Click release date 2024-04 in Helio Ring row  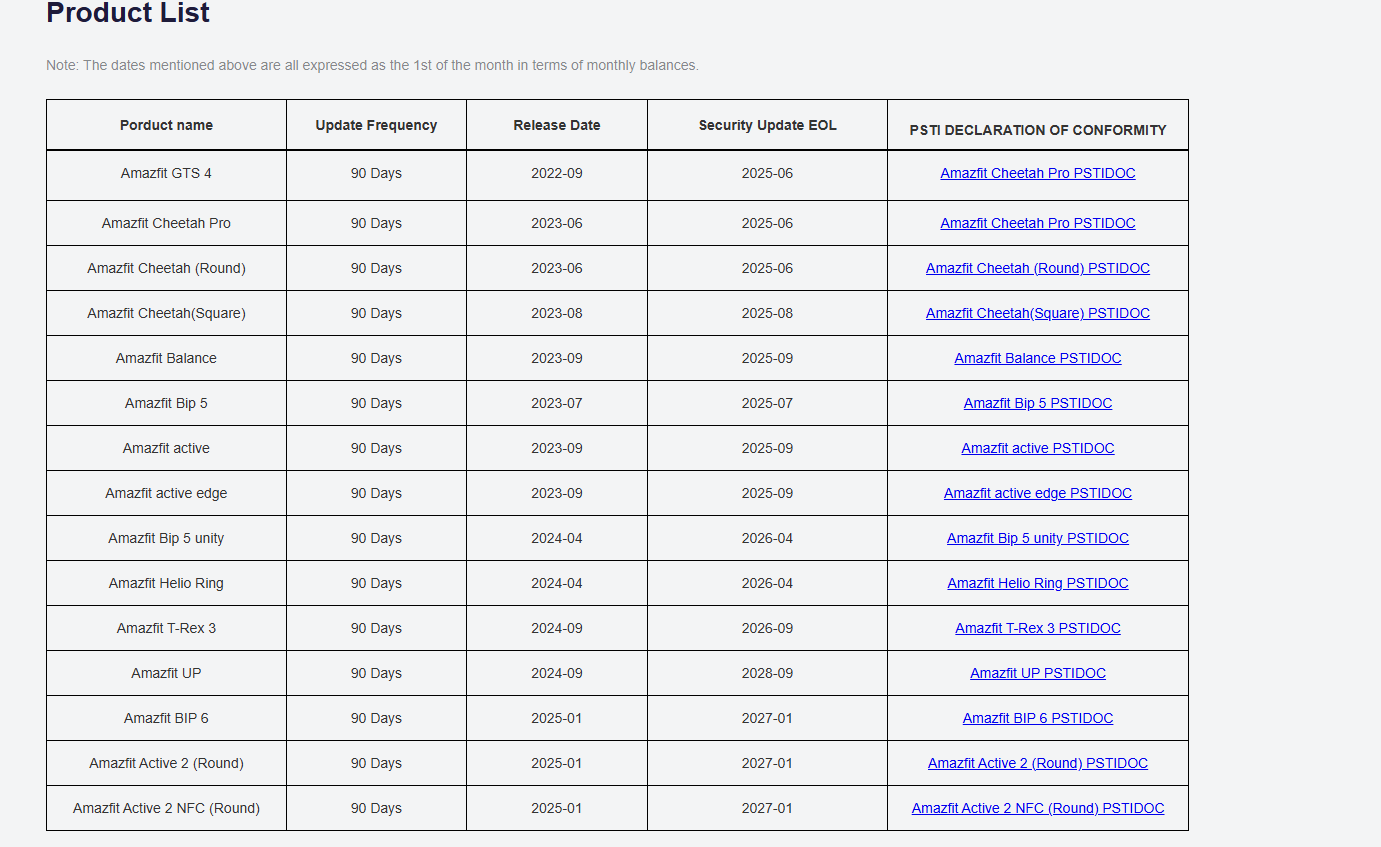tap(557, 583)
